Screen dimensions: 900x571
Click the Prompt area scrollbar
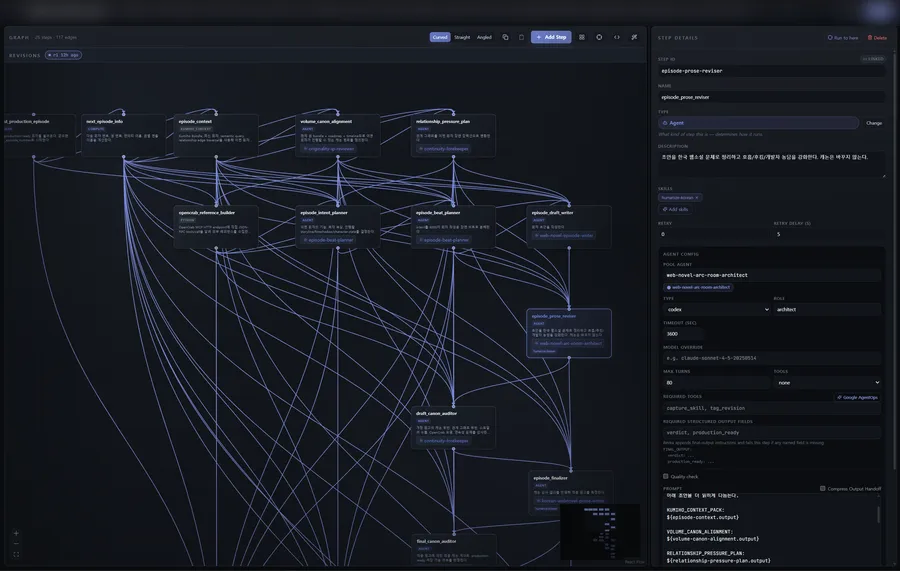(x=879, y=514)
